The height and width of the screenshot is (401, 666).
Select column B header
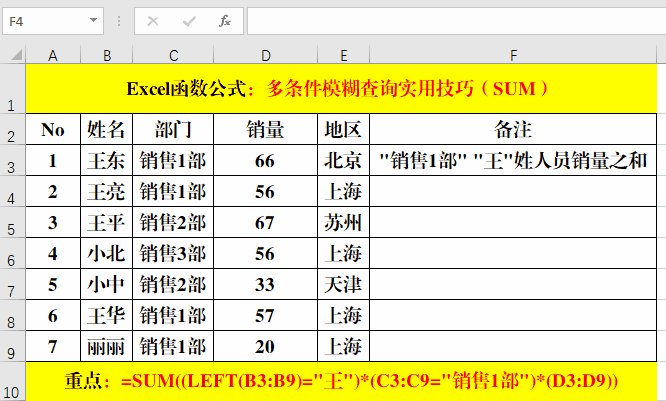[x=107, y=55]
